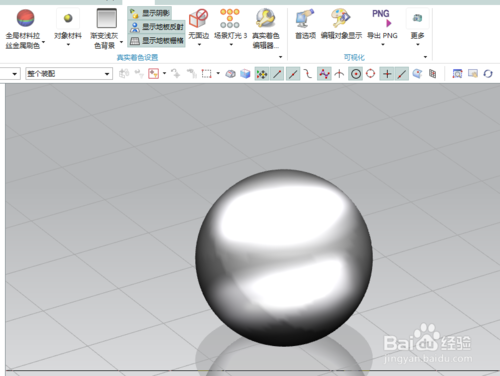Expand the 可视化 group menu arrow
The image size is (500, 376).
click(425, 57)
